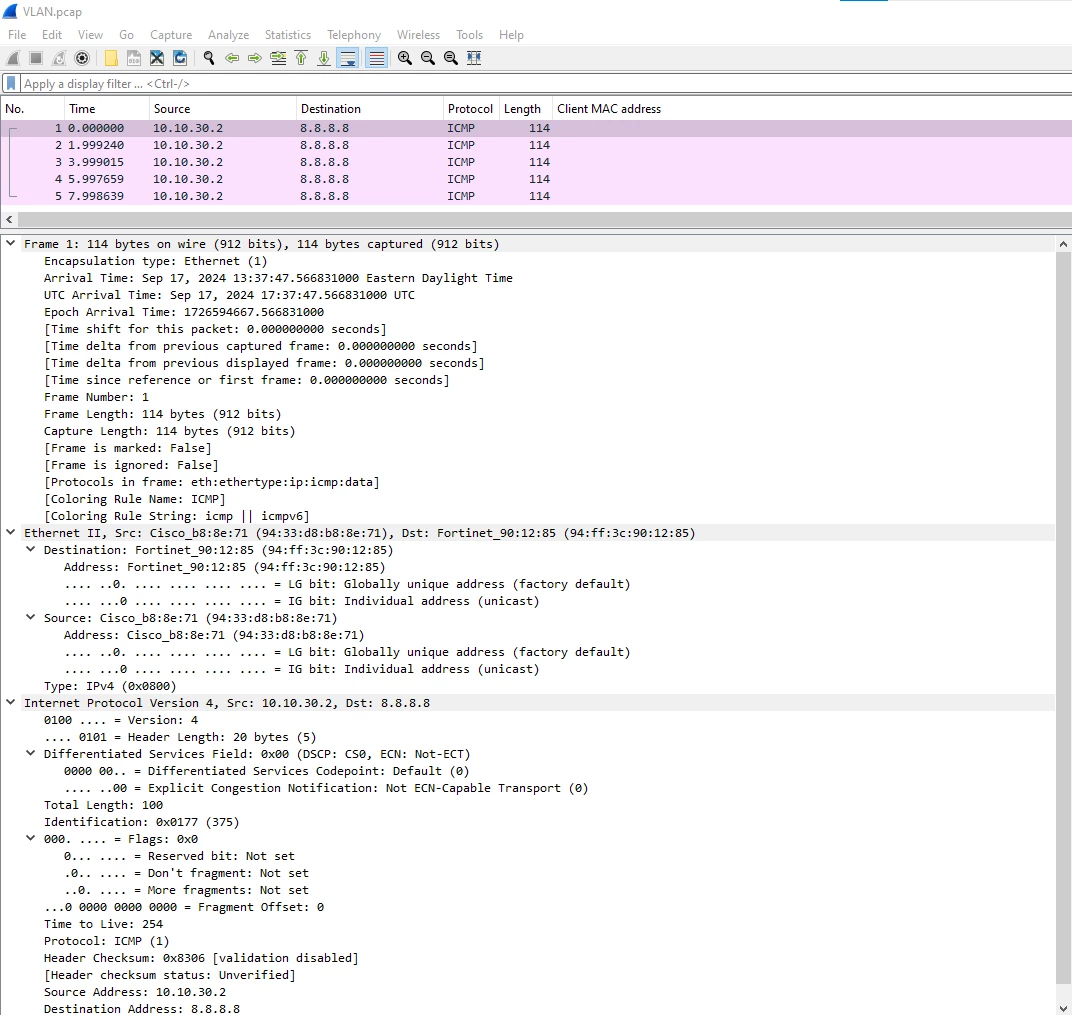This screenshot has height=1015, width=1072.
Task: Open the Help menu
Action: pyautogui.click(x=511, y=35)
